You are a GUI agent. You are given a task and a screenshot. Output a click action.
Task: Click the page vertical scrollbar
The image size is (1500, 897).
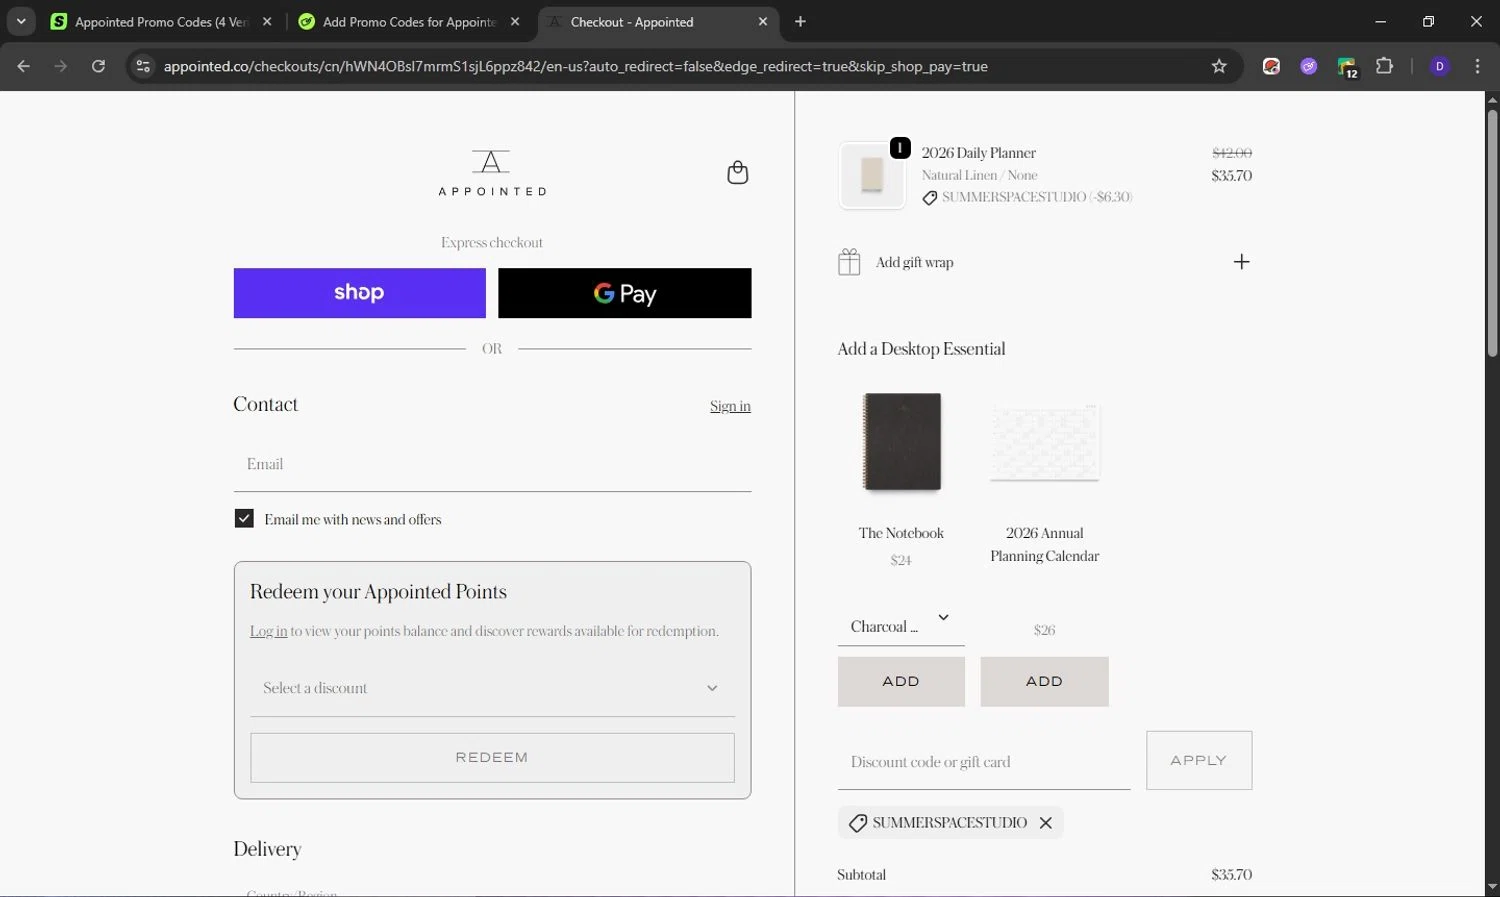pyautogui.click(x=1492, y=232)
